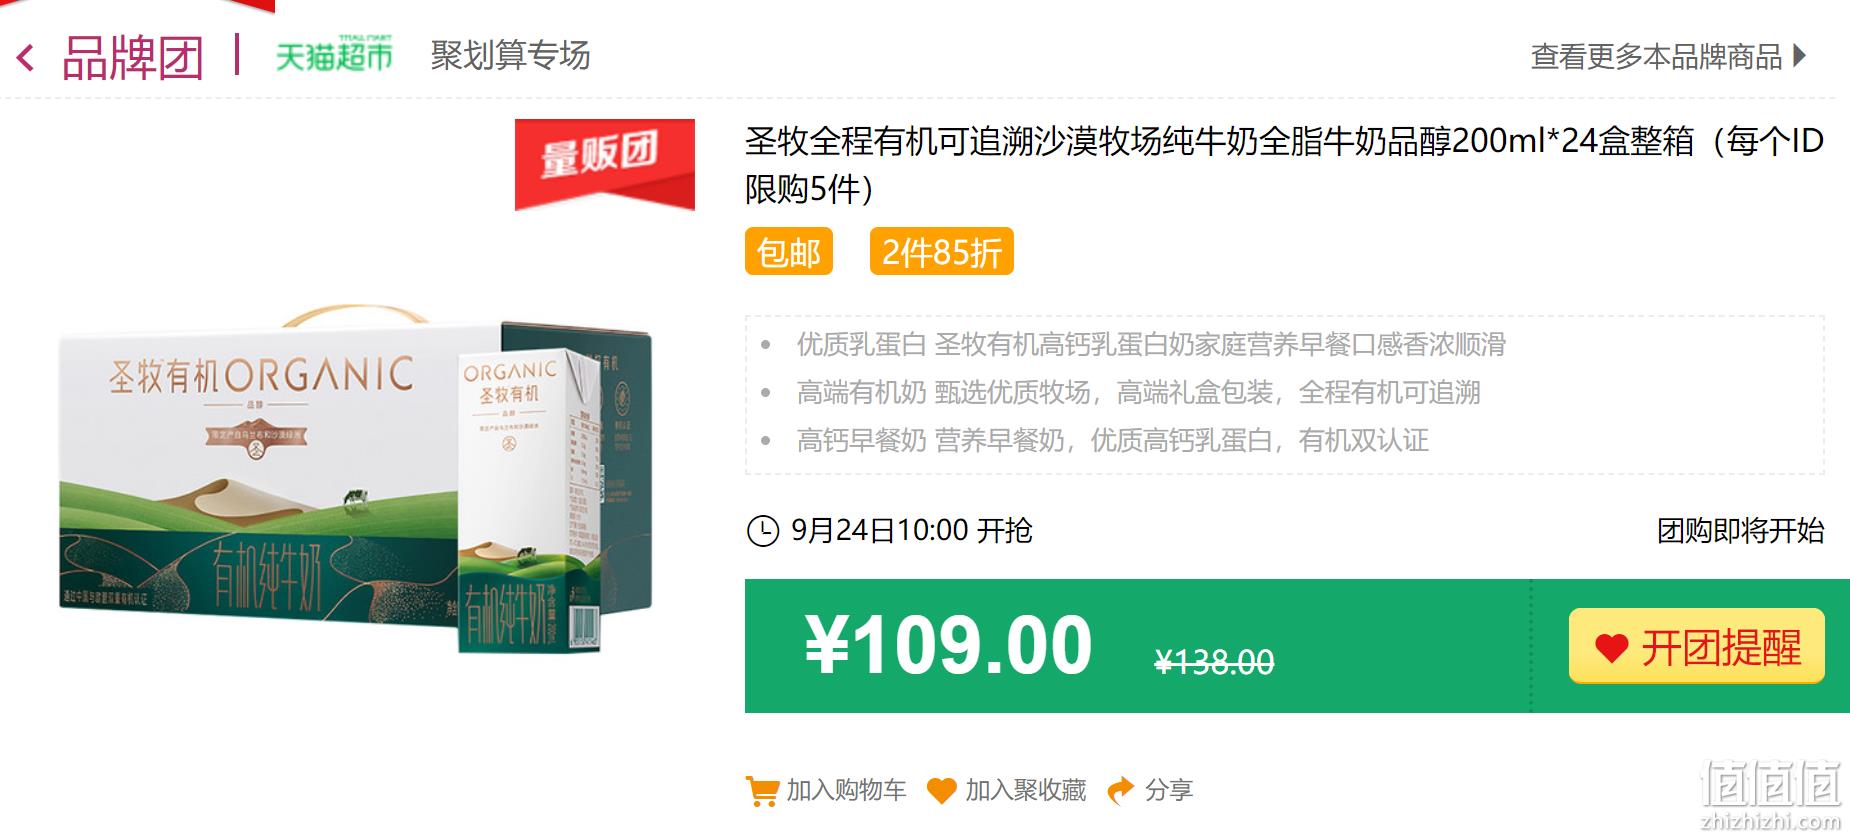The width and height of the screenshot is (1850, 839).
Task: Click the ¥109.00 group price
Action: (948, 645)
